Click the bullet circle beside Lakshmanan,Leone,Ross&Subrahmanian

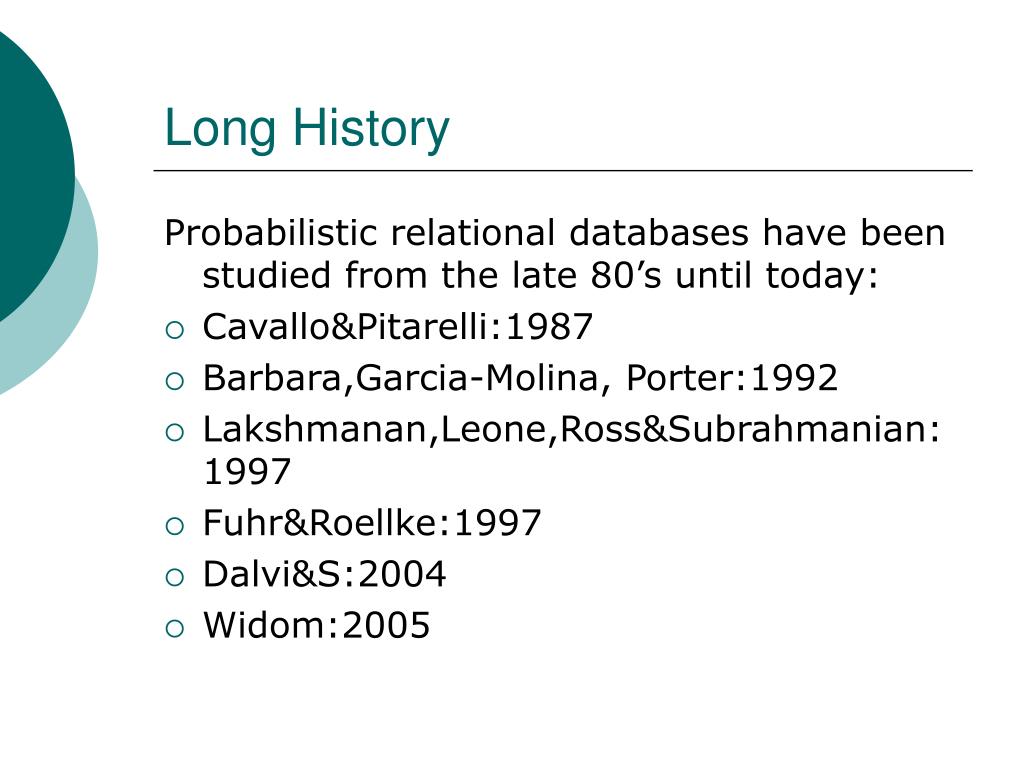175,432
